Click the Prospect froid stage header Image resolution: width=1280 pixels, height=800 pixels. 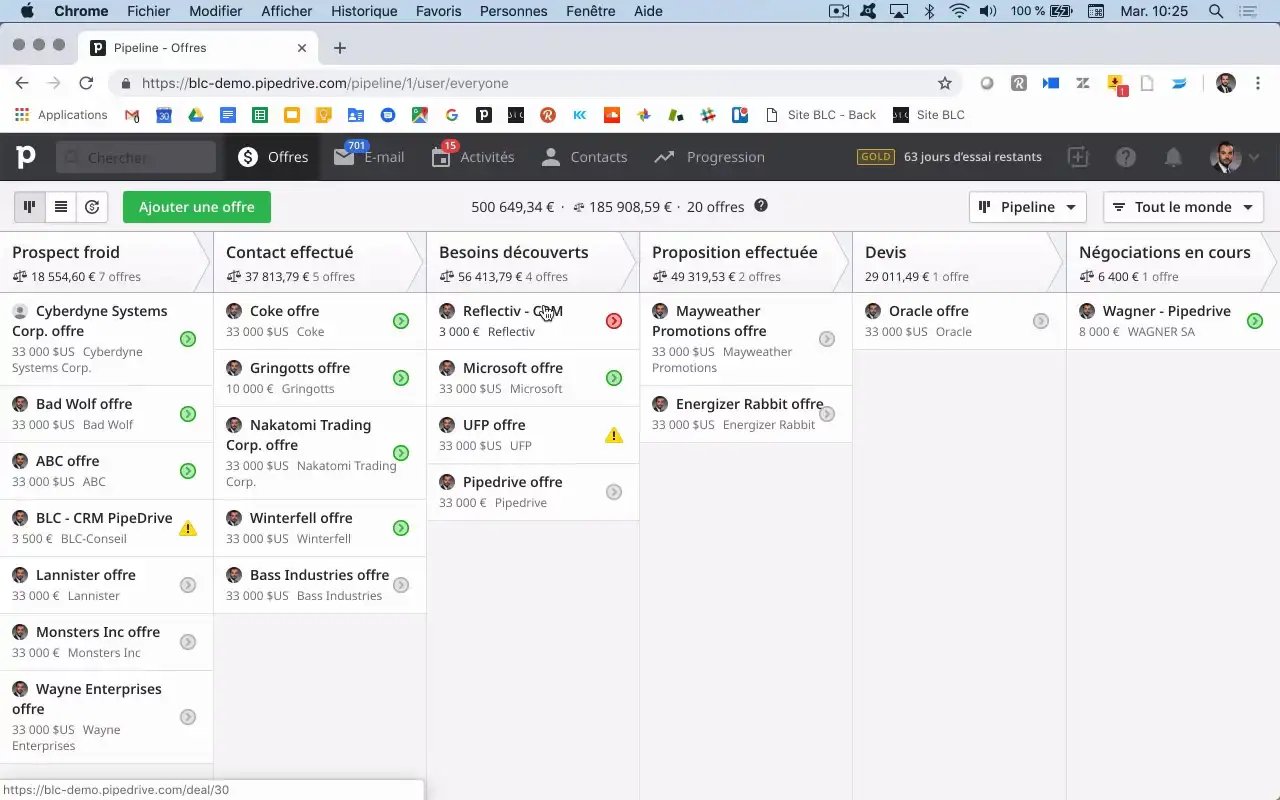click(x=106, y=263)
